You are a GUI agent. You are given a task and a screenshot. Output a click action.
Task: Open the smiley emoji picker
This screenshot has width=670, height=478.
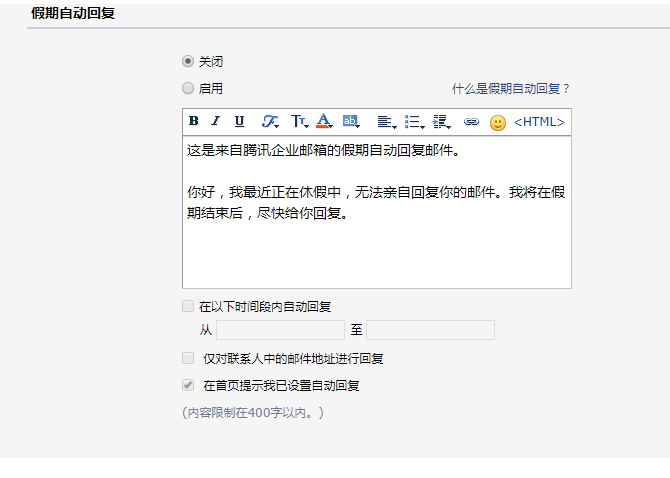coord(498,123)
